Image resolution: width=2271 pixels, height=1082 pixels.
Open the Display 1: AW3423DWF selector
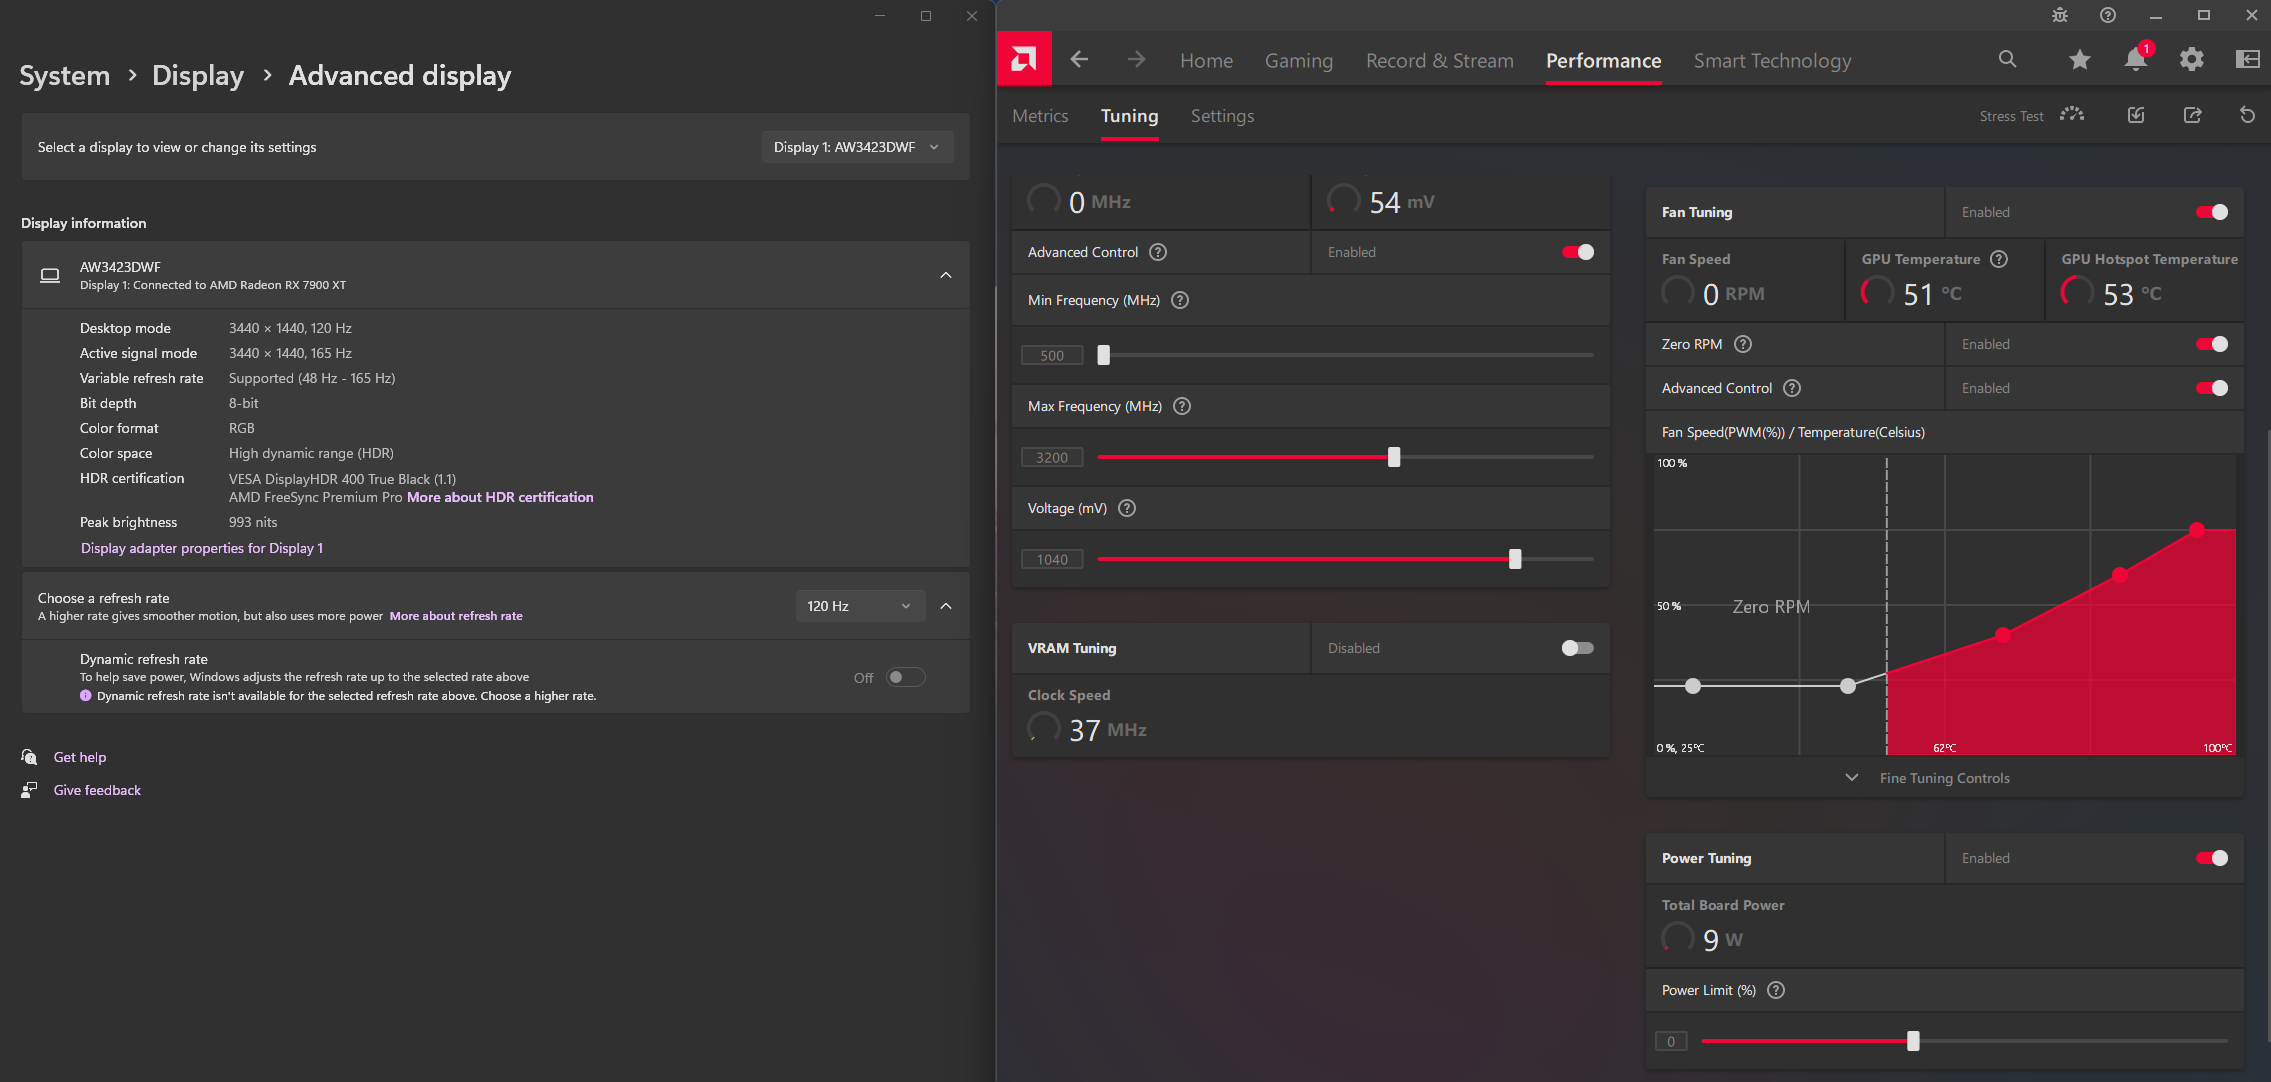[x=856, y=147]
